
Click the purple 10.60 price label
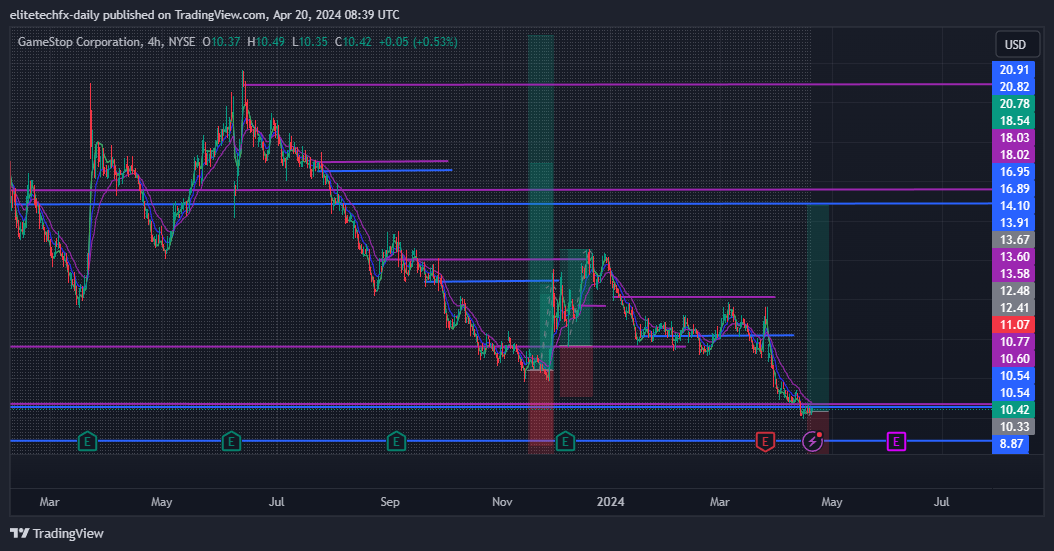pyautogui.click(x=1014, y=359)
